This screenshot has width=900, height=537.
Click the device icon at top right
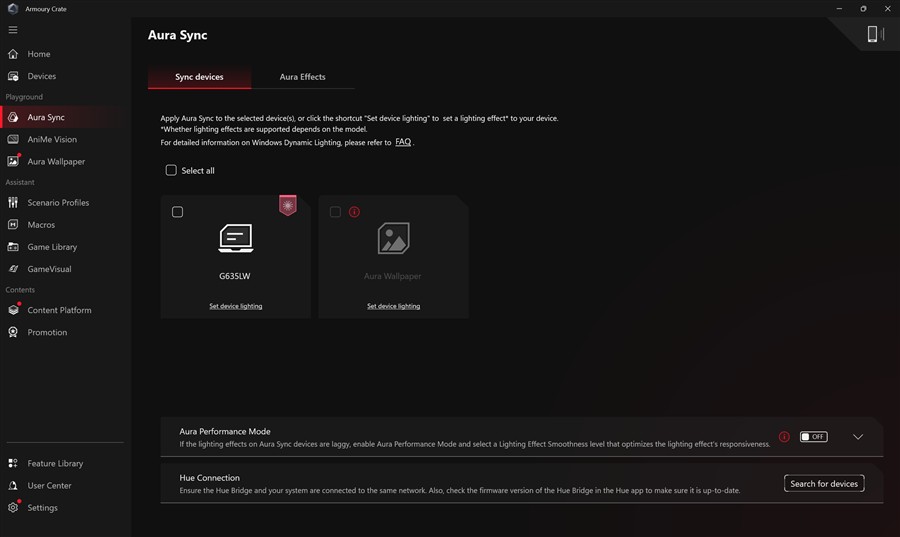pyautogui.click(x=872, y=35)
